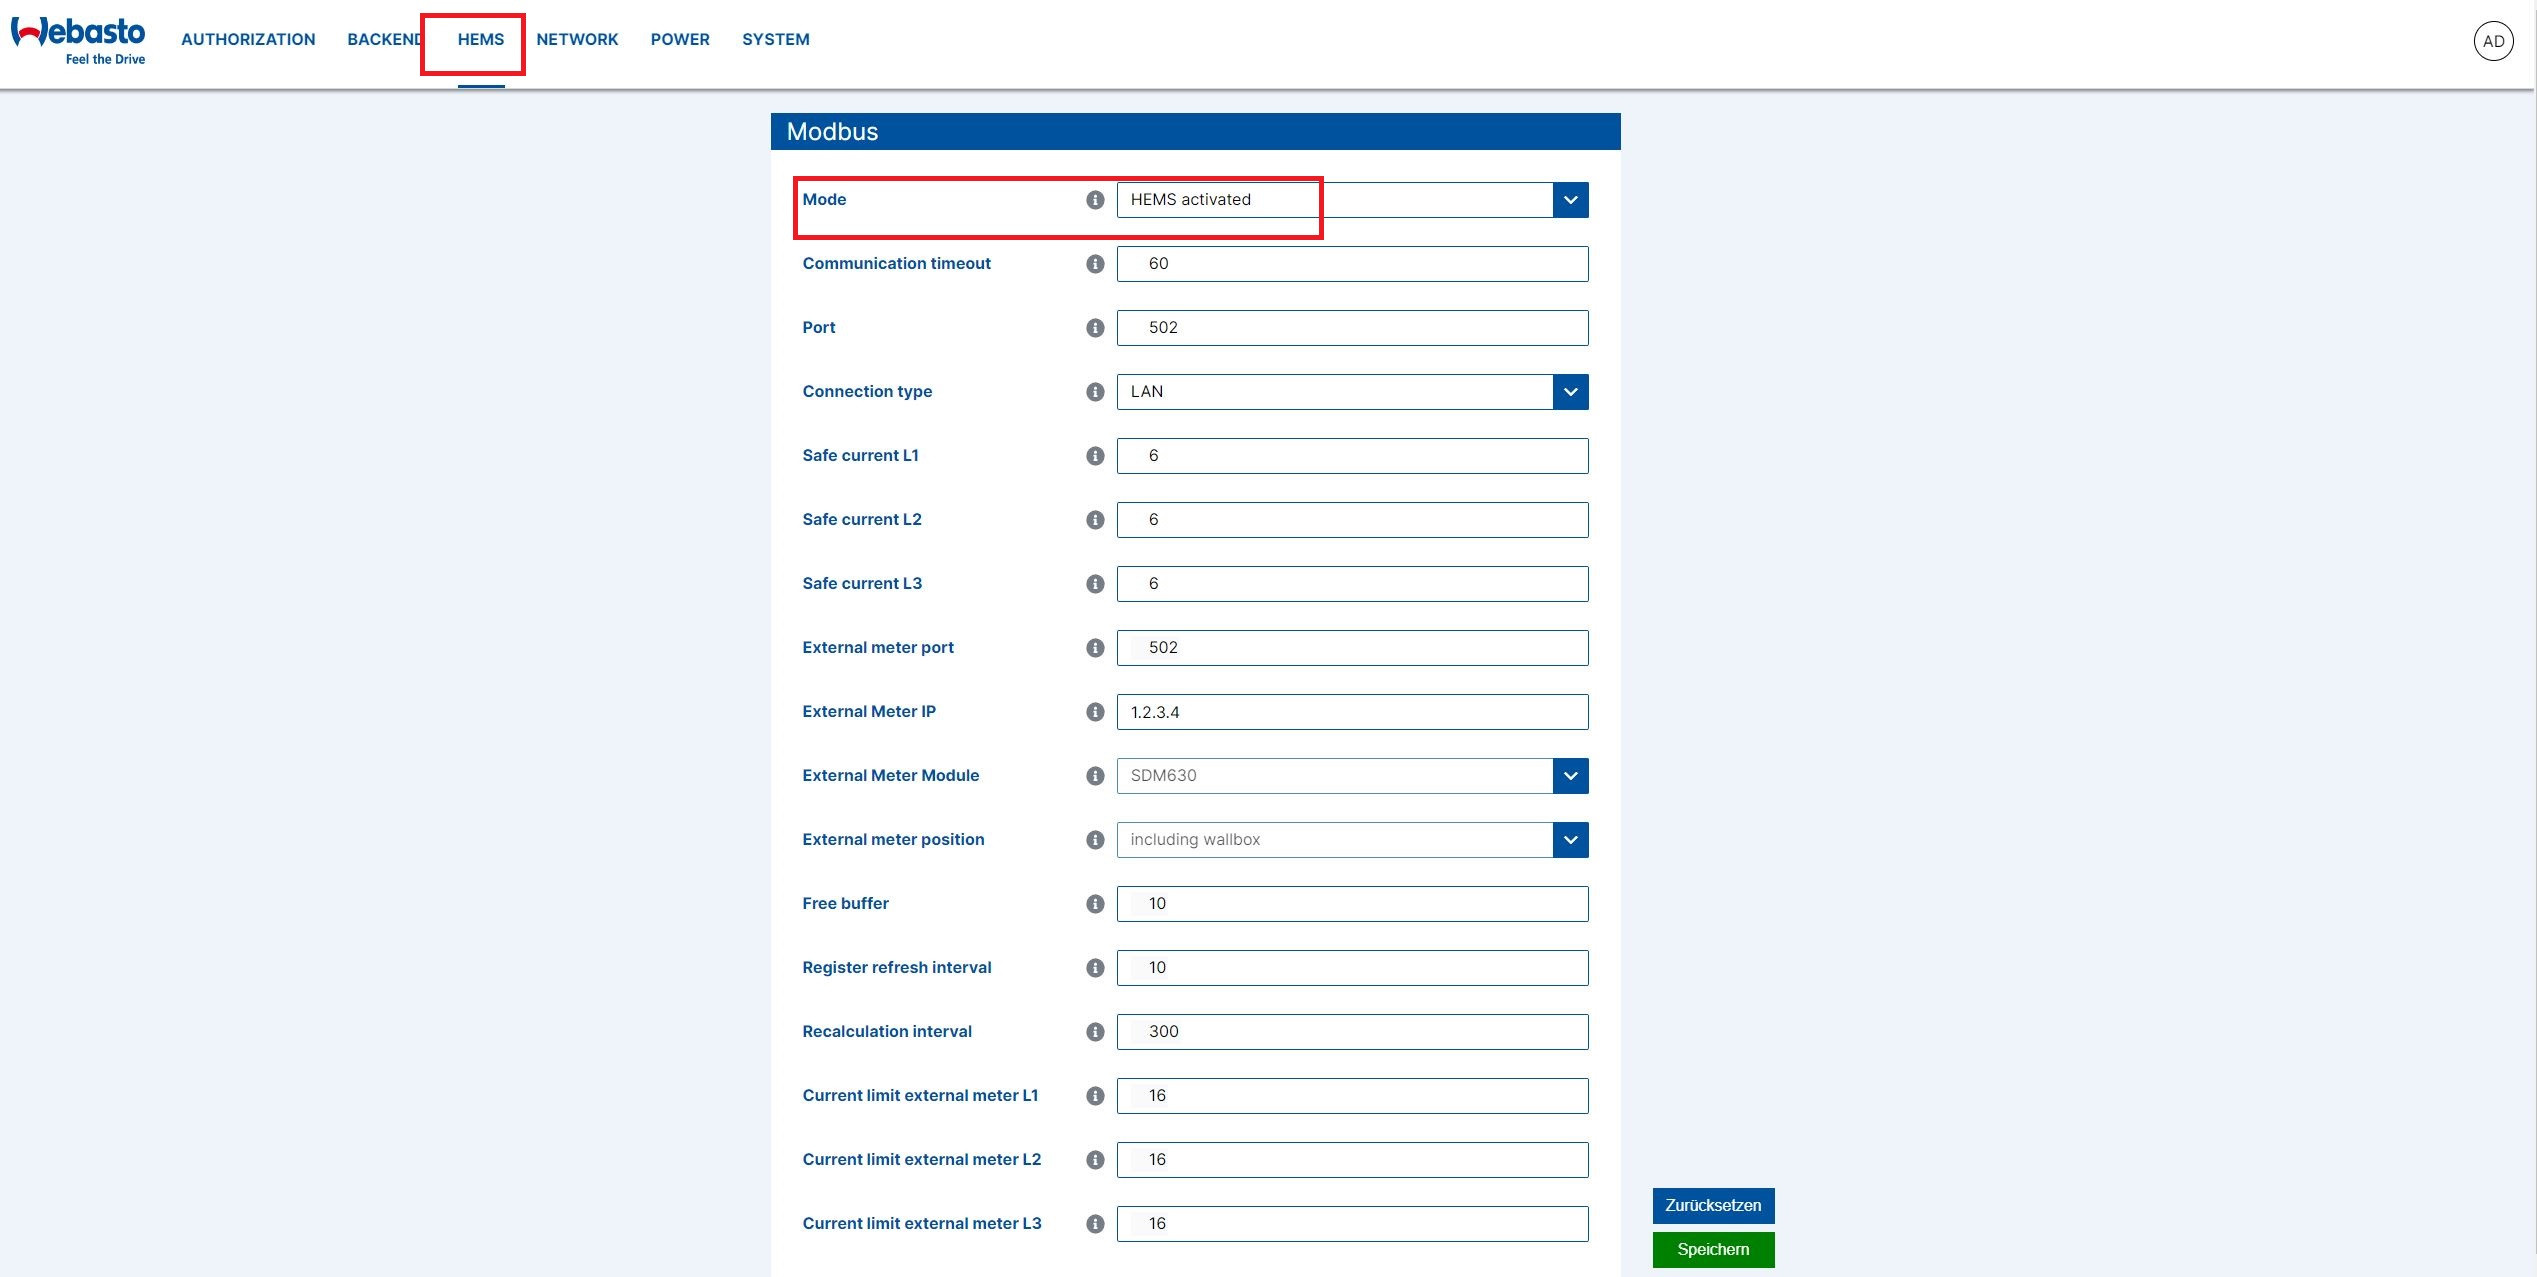Open the AD user avatar menu
The height and width of the screenshot is (1277, 2537).
2493,41
